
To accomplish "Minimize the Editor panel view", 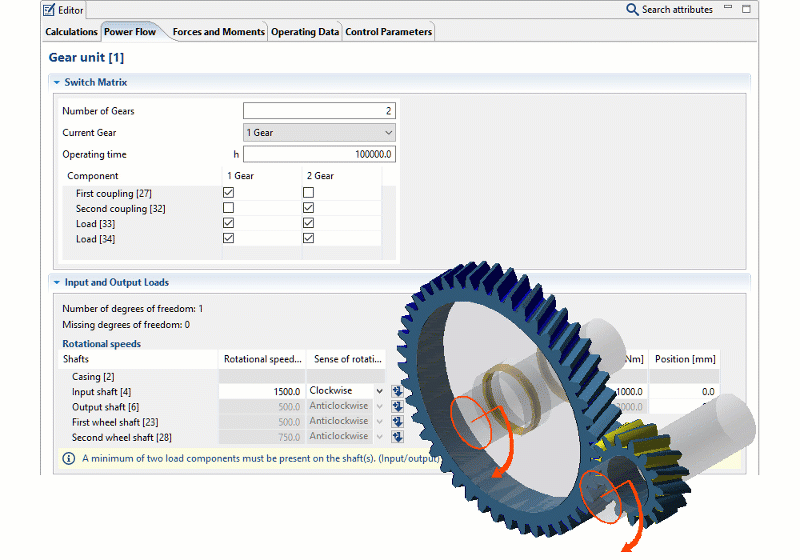I will [x=728, y=8].
